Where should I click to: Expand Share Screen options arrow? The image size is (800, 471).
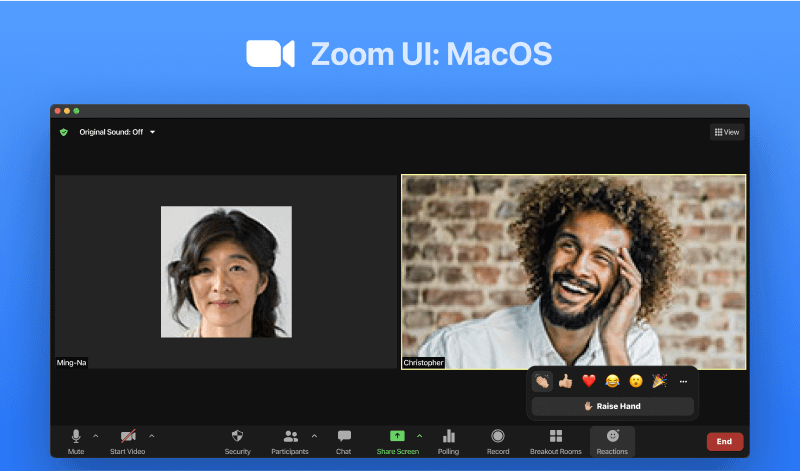point(419,436)
